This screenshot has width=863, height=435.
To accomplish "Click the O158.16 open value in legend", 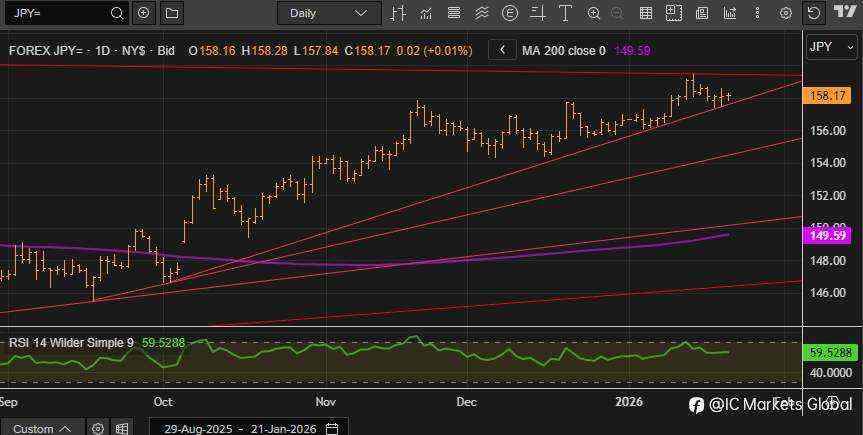I will click(212, 51).
